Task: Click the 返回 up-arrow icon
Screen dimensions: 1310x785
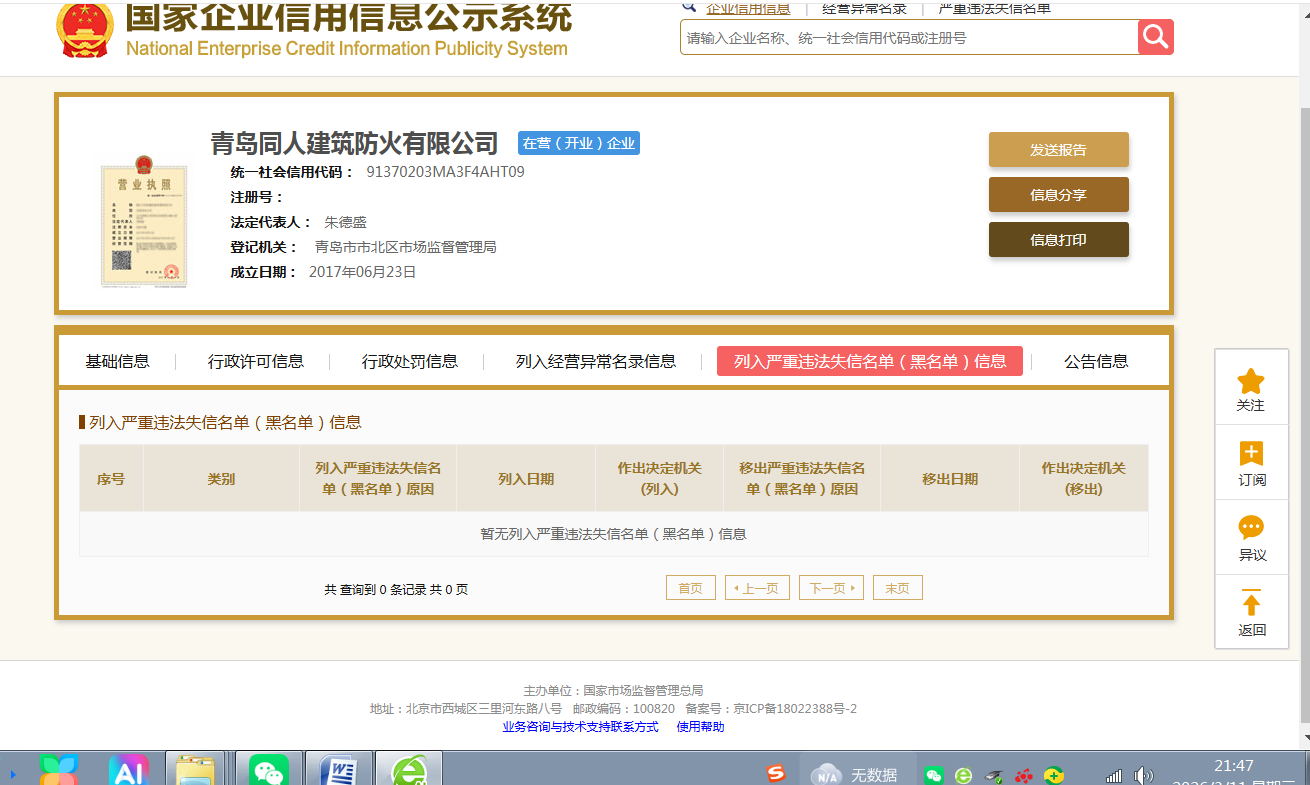Action: [x=1251, y=603]
